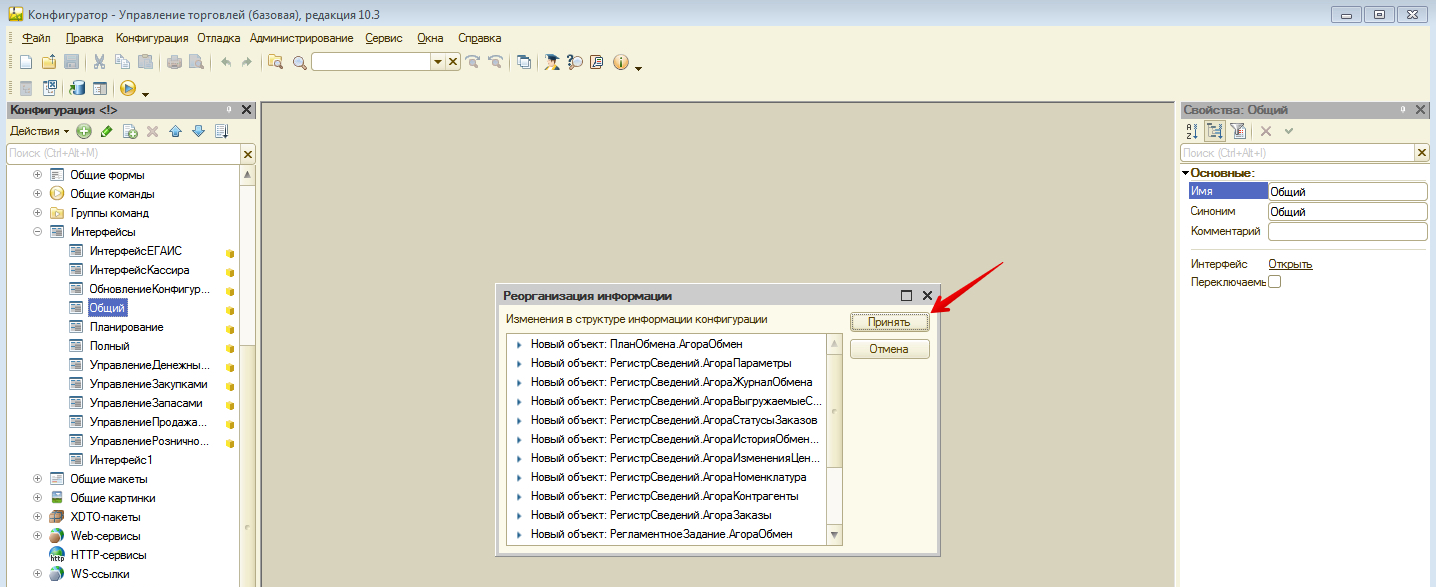This screenshot has width=1436, height=587.
Task: Click the Принять button
Action: (x=889, y=322)
